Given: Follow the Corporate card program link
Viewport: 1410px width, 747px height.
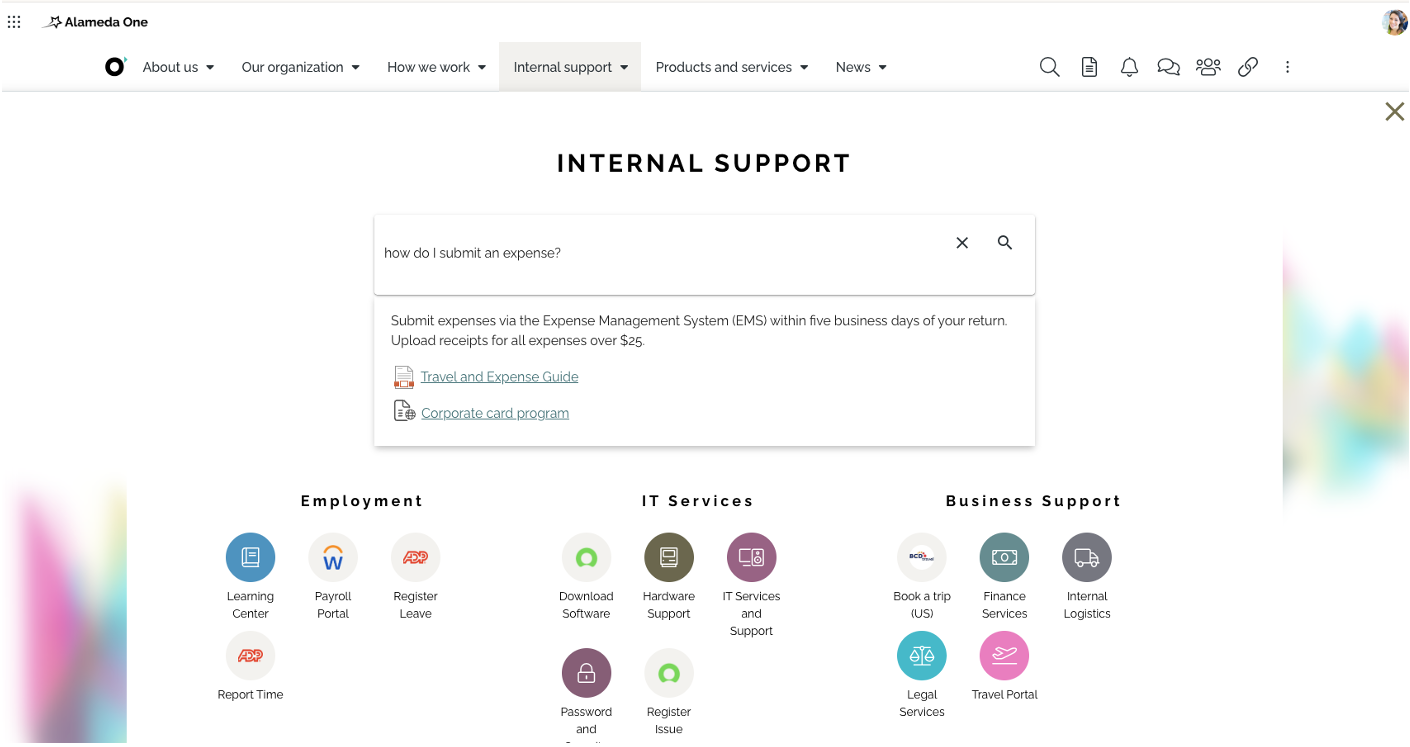Looking at the screenshot, I should click(x=495, y=413).
